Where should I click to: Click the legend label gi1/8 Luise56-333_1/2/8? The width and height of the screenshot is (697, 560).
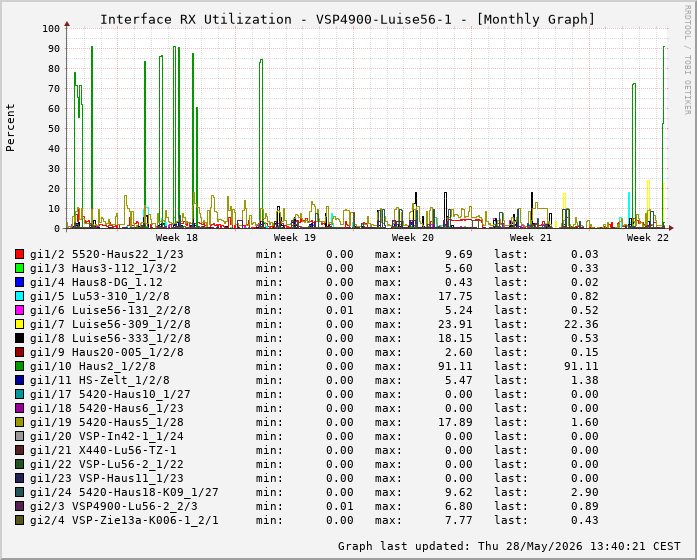(110, 338)
